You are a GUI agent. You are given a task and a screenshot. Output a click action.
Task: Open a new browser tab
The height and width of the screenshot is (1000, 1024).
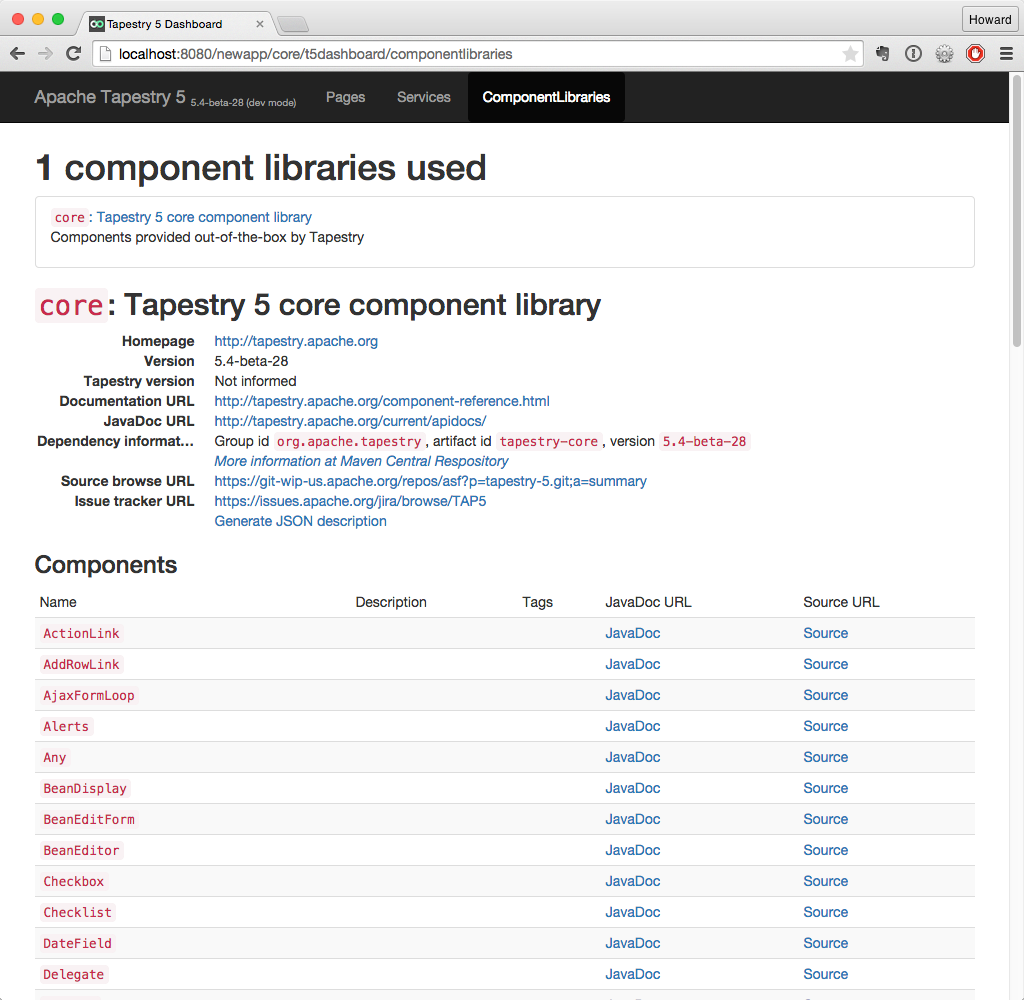291,24
